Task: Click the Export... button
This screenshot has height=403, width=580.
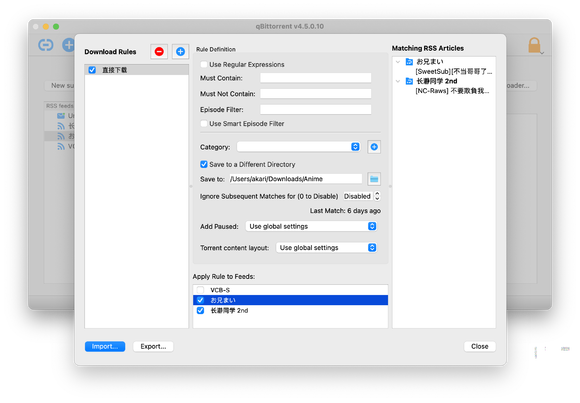Action: tap(153, 346)
